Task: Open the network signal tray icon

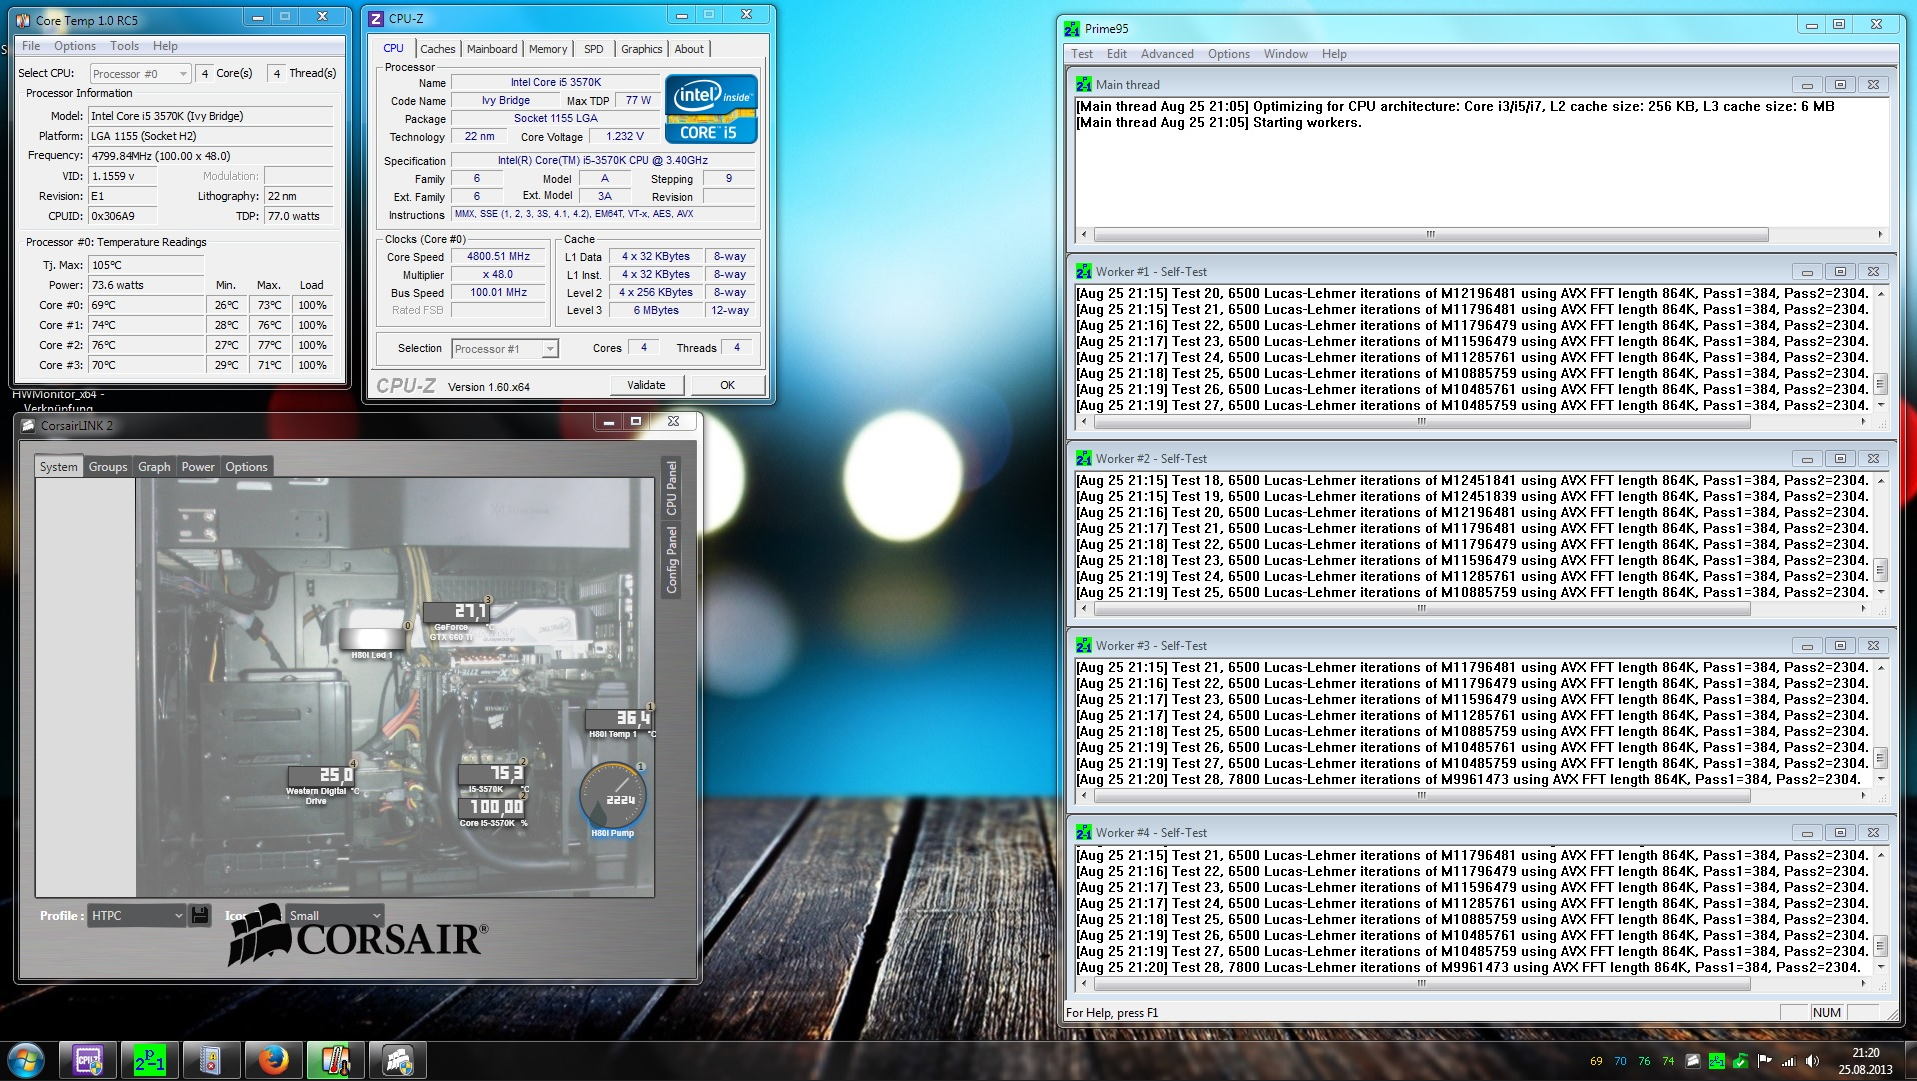Action: 1789,1061
